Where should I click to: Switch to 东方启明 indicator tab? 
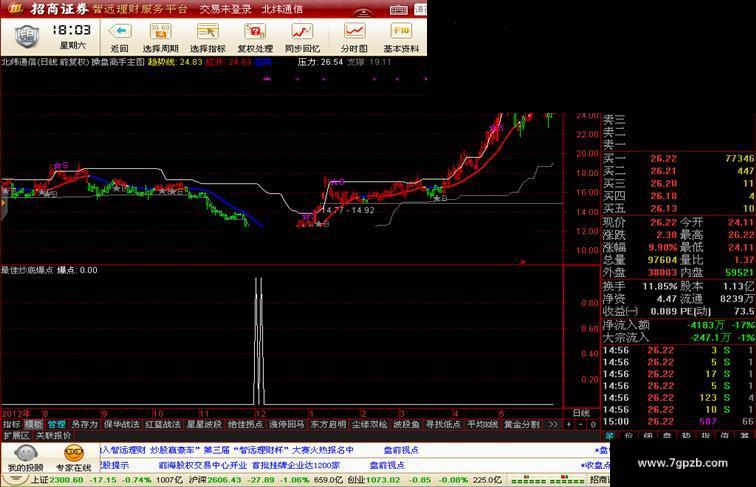(328, 424)
